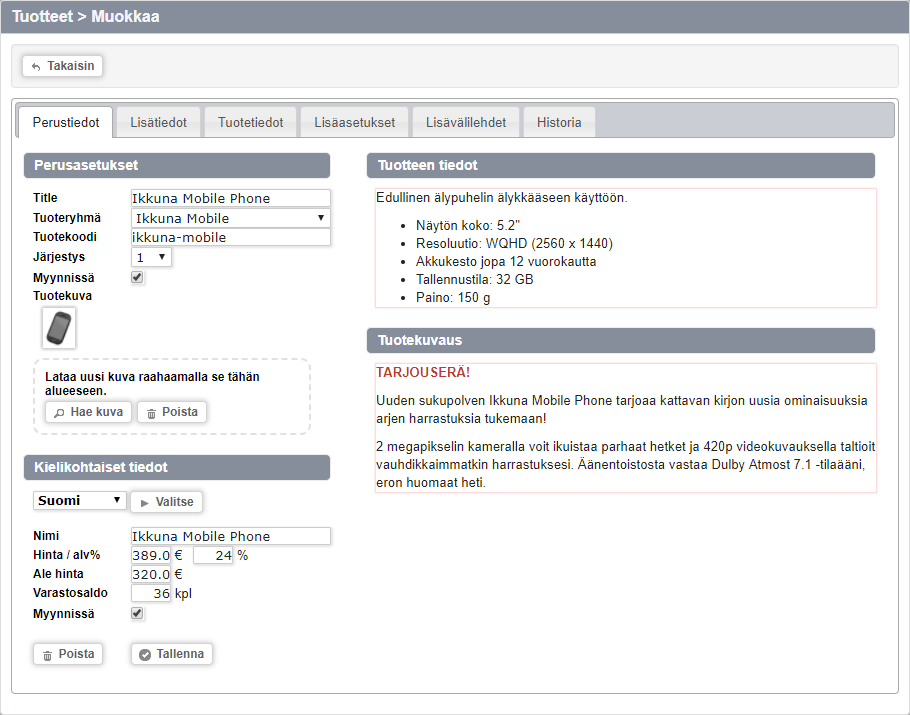The image size is (910, 715).
Task: Click the Takaisin back arrow button
Action: 62,66
